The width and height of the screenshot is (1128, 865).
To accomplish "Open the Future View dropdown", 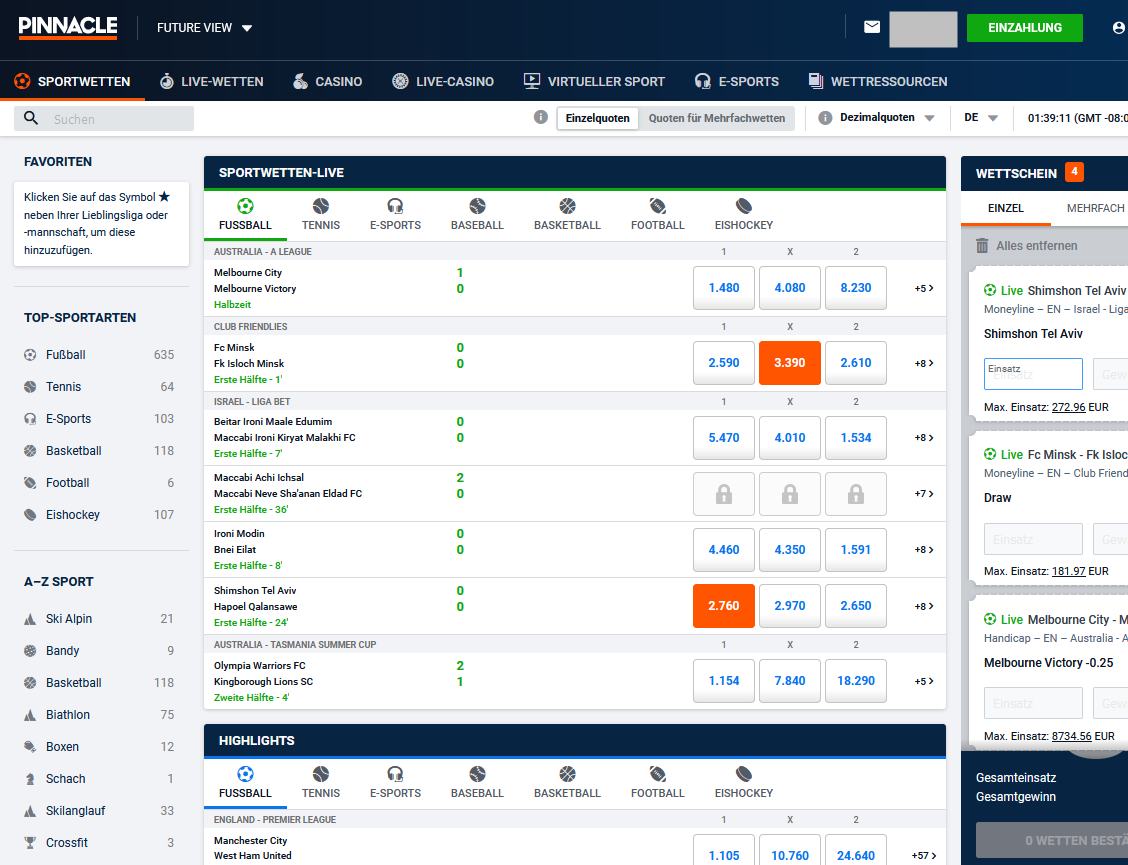I will point(205,28).
